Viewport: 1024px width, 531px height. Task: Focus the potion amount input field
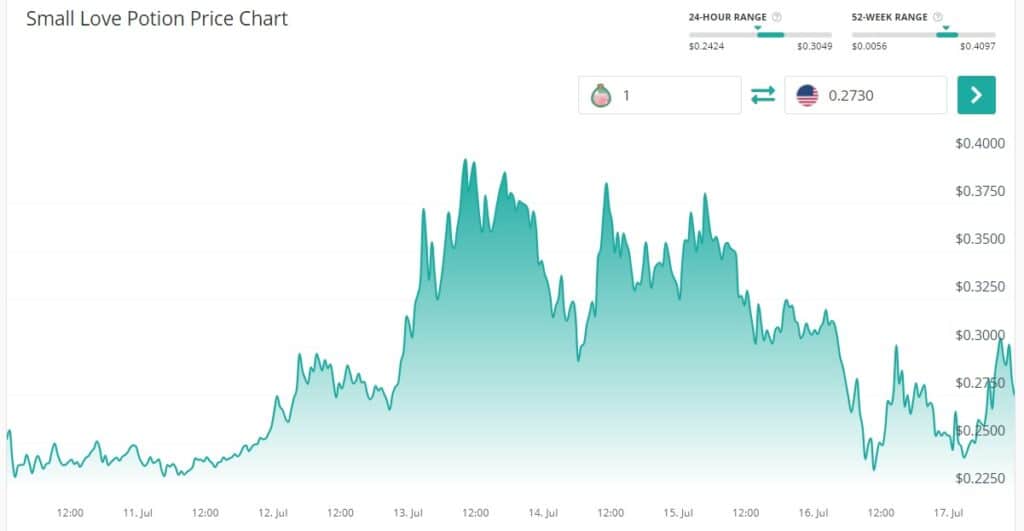point(675,95)
